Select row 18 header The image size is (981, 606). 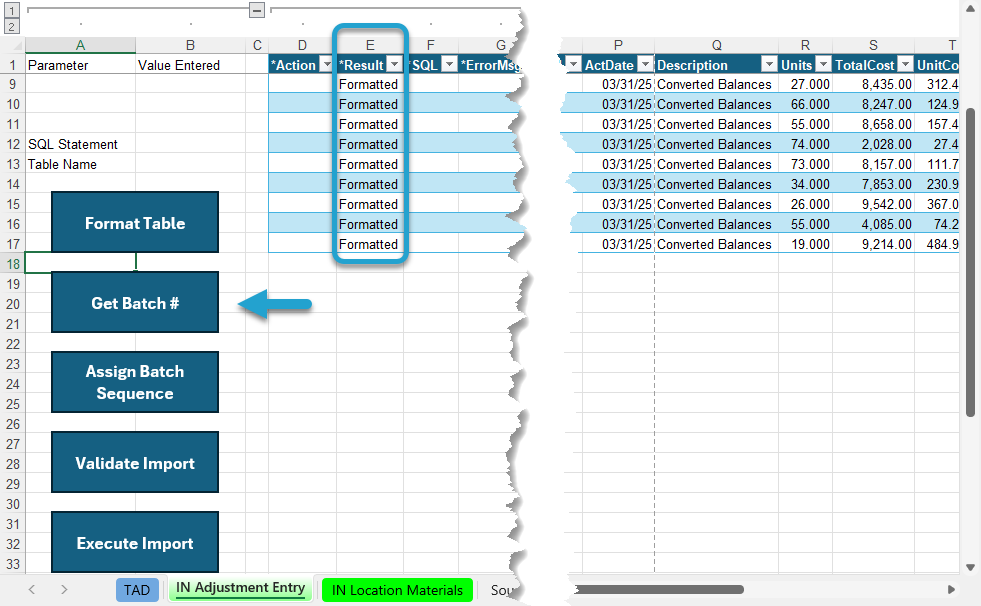(13, 264)
